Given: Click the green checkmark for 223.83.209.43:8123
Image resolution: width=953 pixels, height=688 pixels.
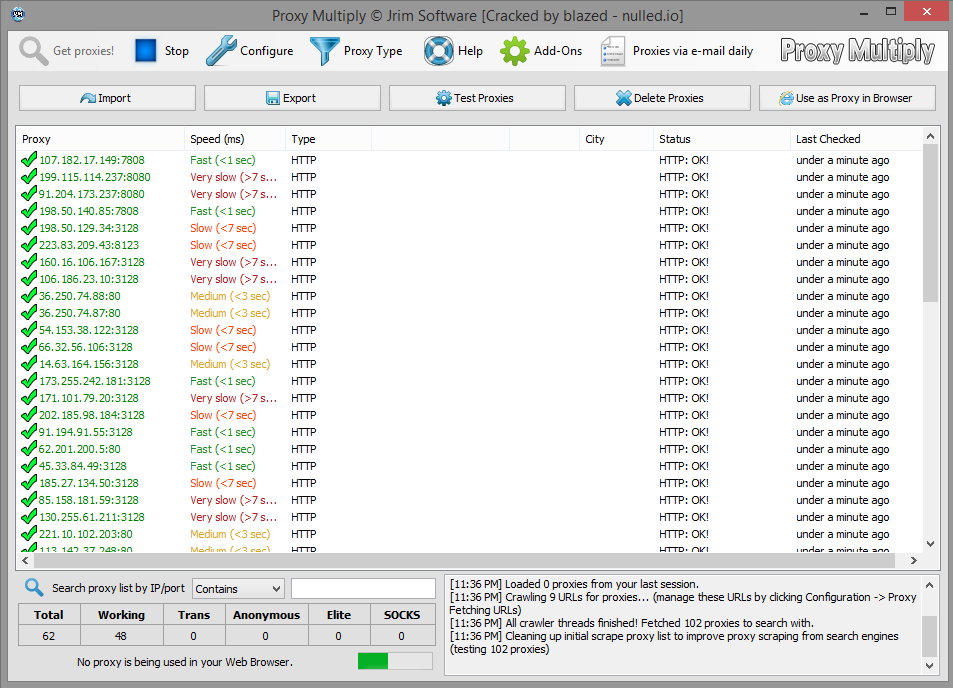Looking at the screenshot, I should [29, 245].
